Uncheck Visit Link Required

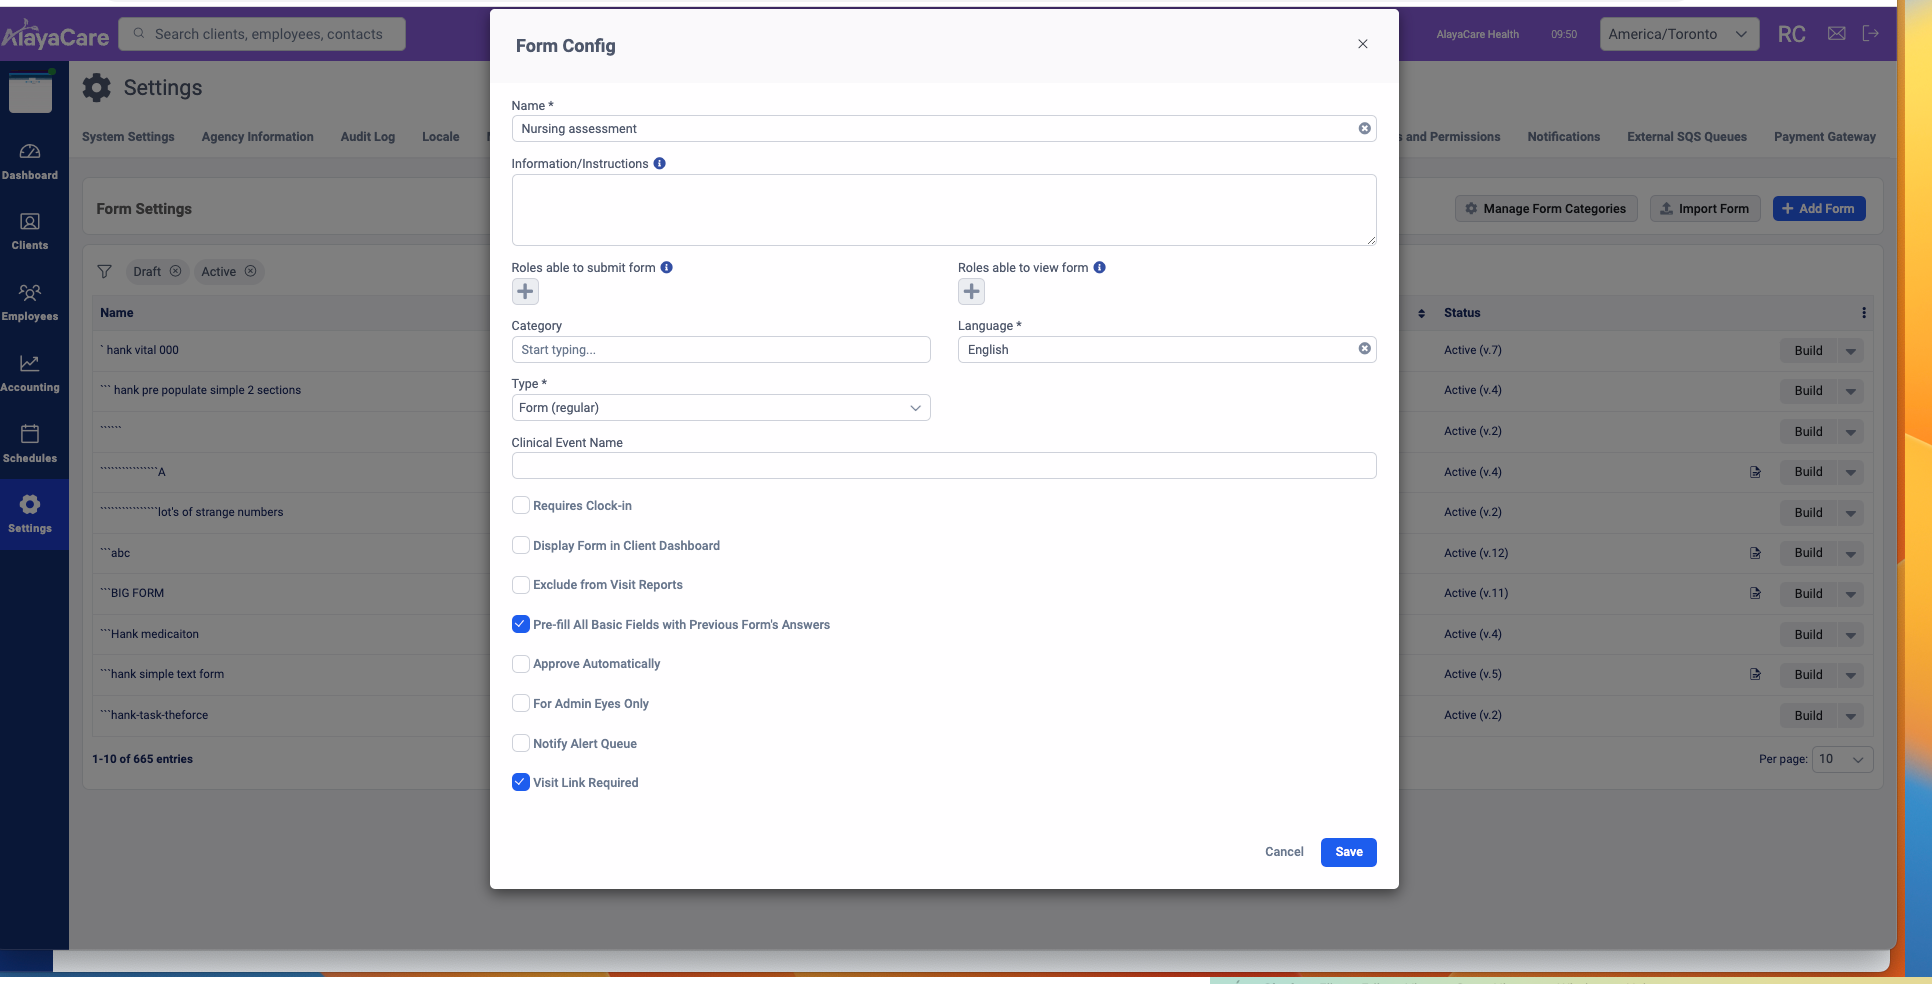click(x=520, y=782)
